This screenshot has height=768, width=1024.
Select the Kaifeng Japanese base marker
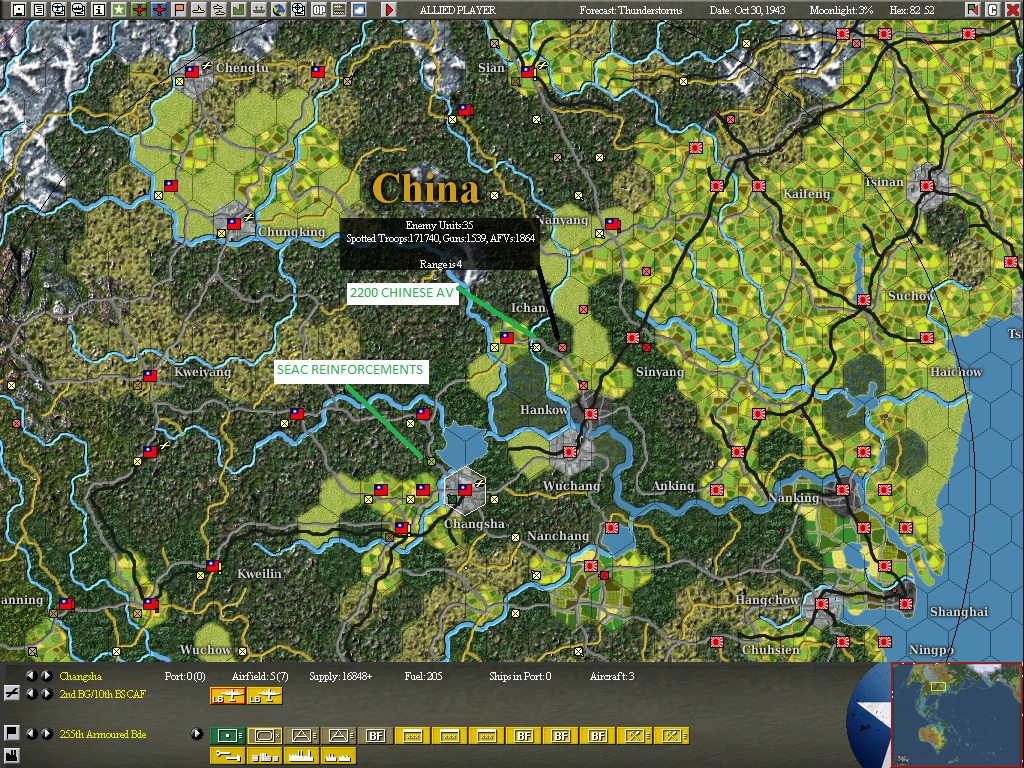pos(758,186)
